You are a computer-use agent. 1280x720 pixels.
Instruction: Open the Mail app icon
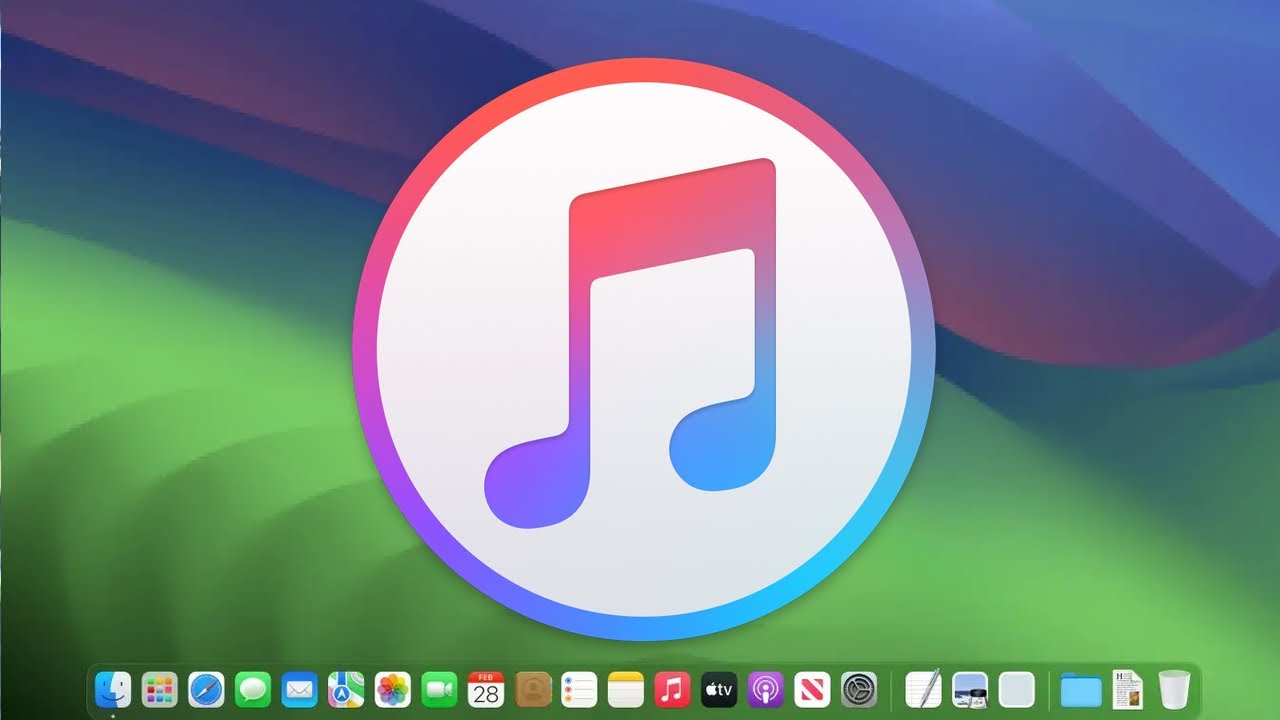click(x=299, y=689)
